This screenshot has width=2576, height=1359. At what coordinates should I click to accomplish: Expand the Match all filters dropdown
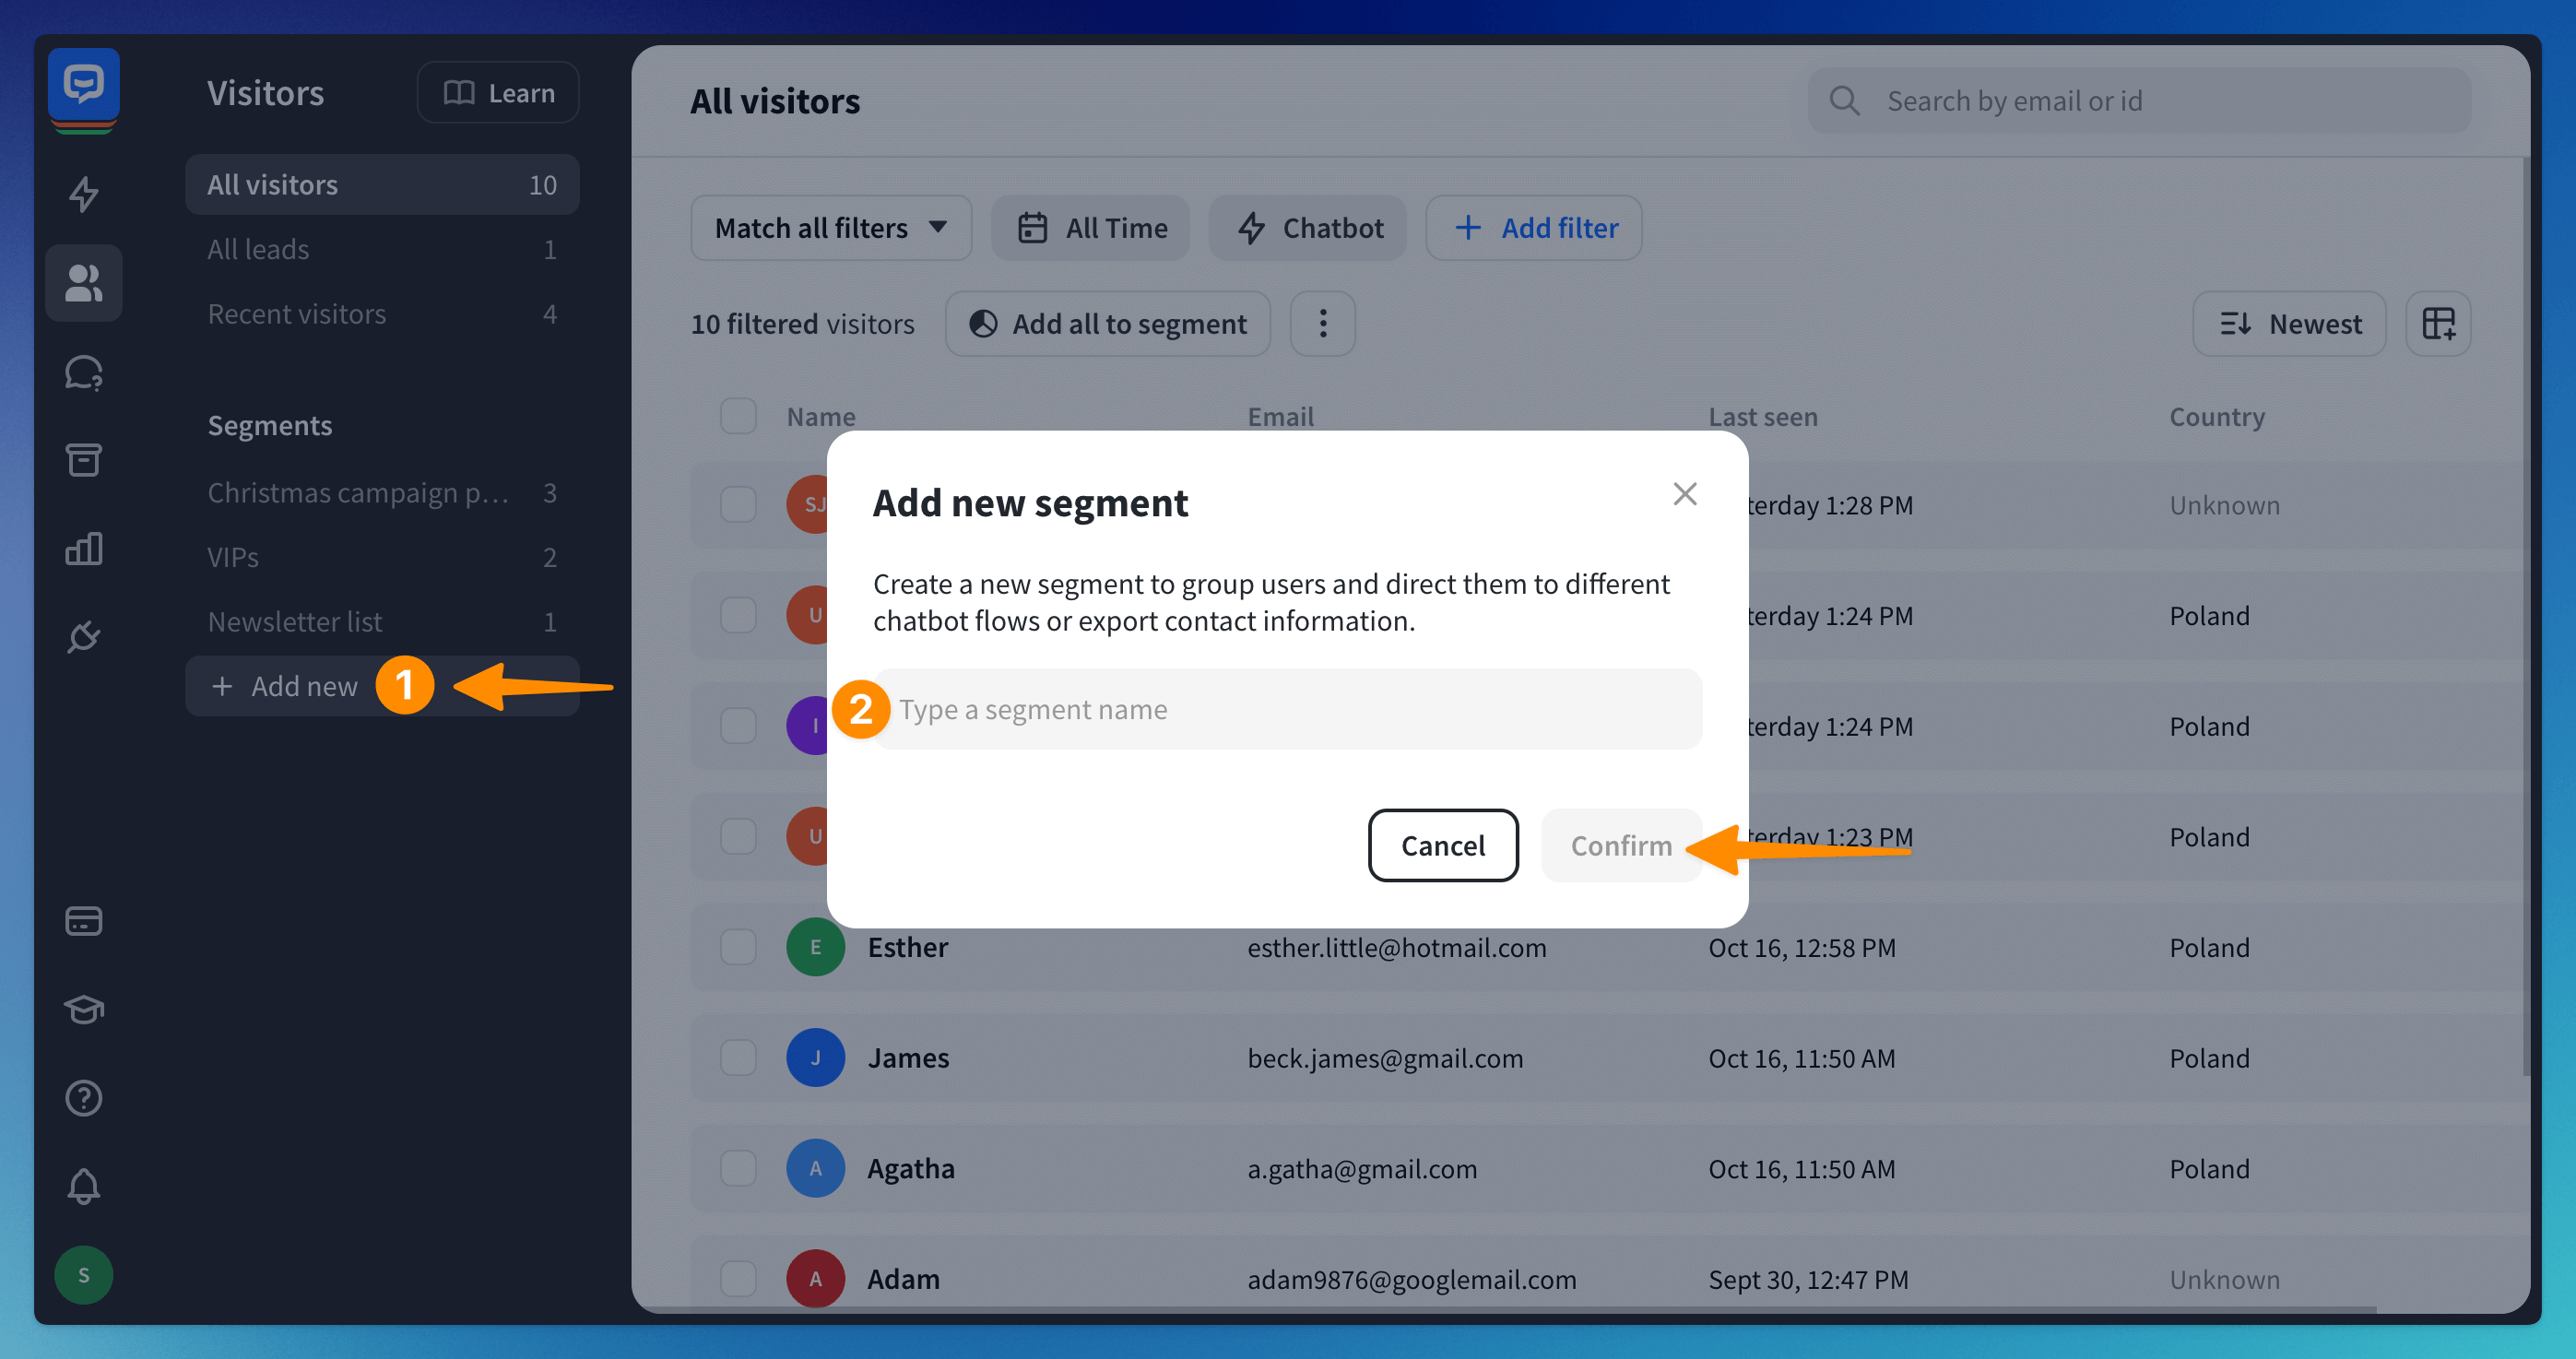tap(830, 228)
